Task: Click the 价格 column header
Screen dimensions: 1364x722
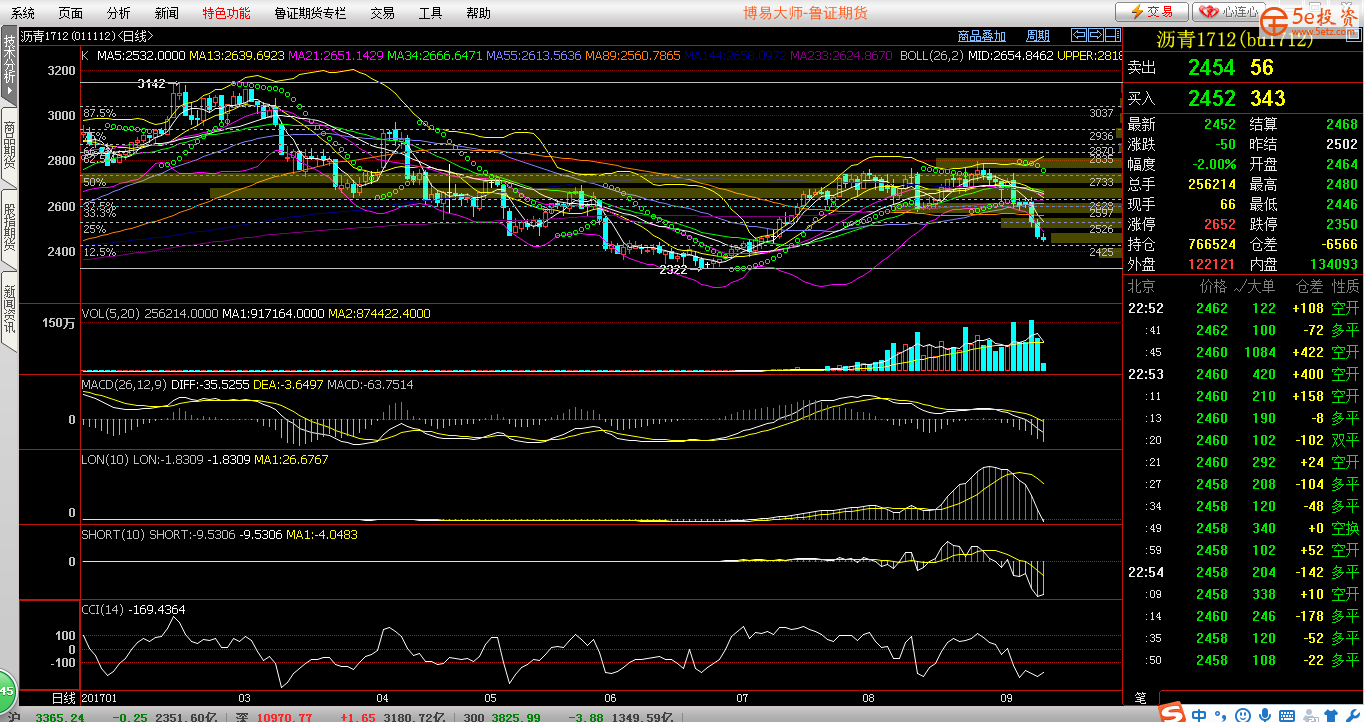Action: 1212,287
